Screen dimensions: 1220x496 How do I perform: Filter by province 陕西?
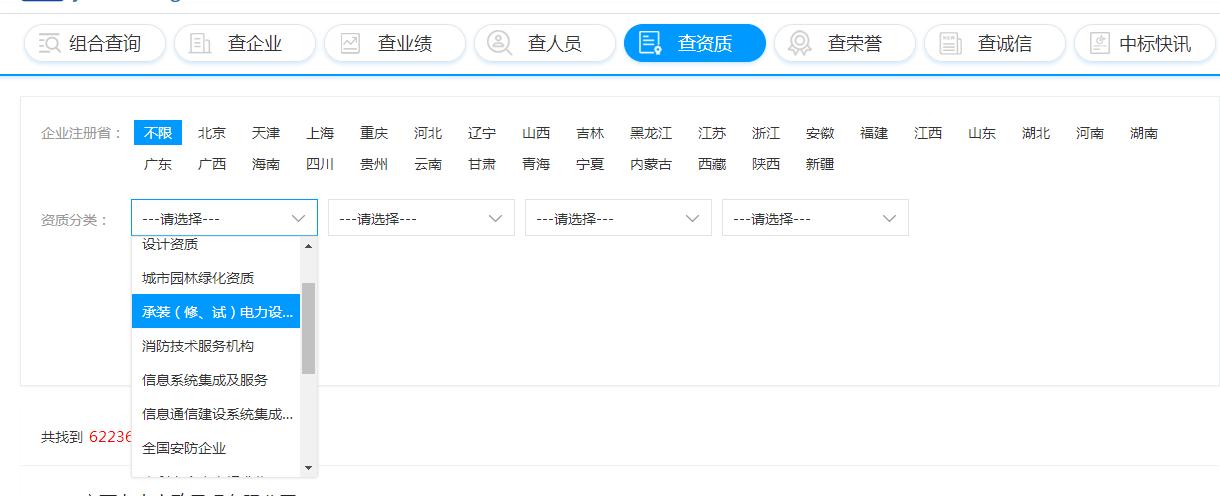pyautogui.click(x=766, y=164)
